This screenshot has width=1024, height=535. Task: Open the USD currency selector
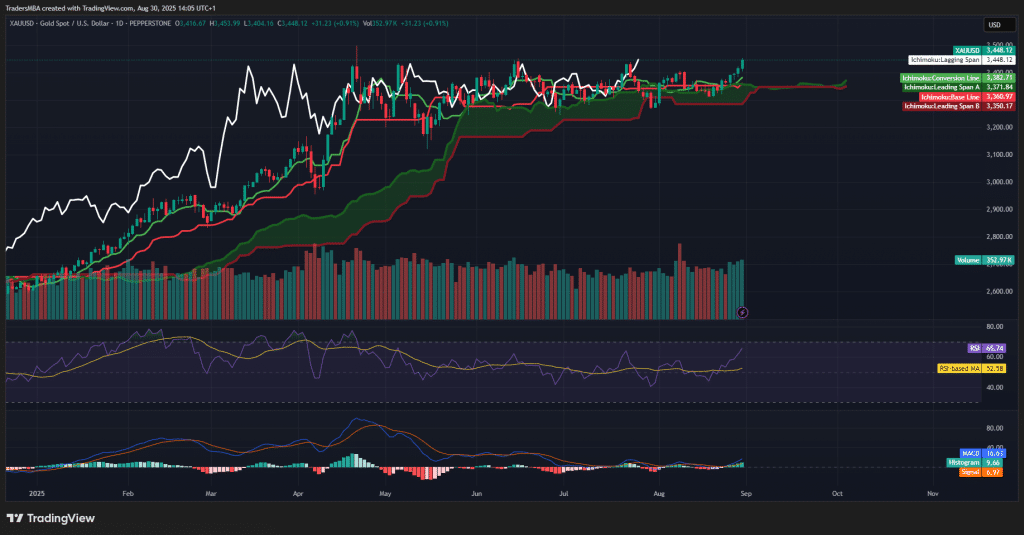pyautogui.click(x=995, y=25)
